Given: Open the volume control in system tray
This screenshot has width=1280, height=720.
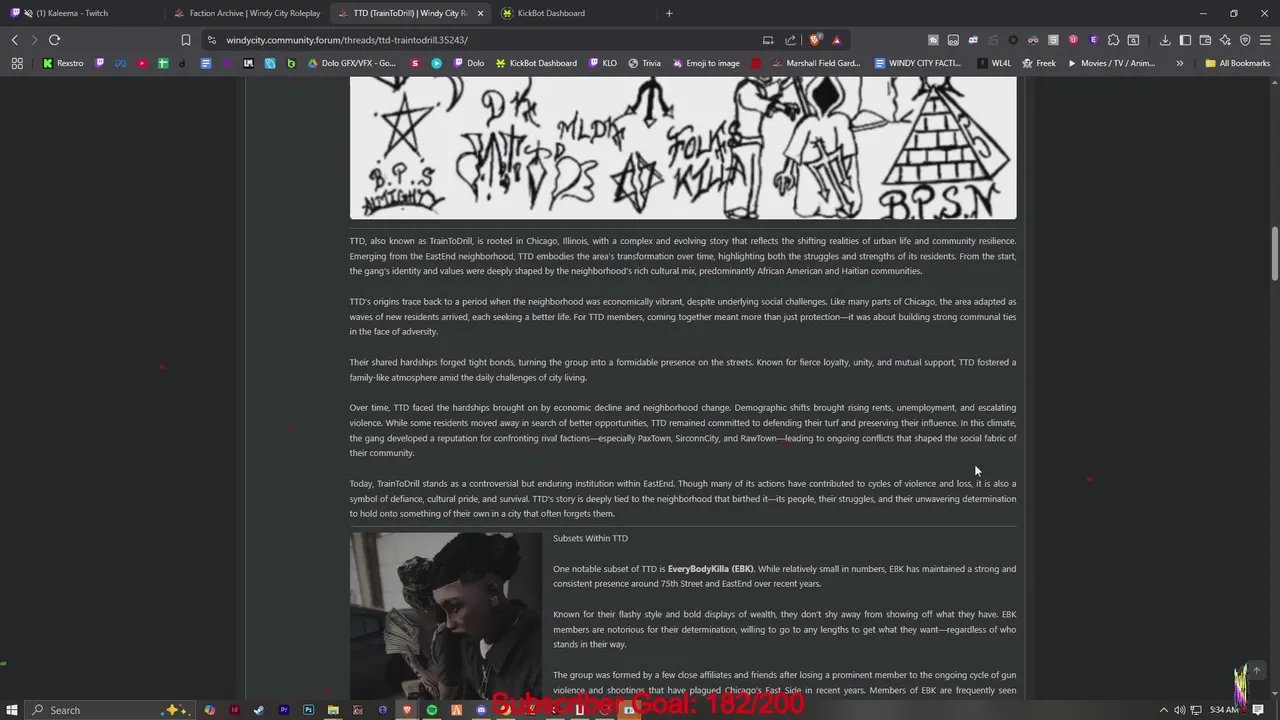Looking at the screenshot, I should (1180, 710).
